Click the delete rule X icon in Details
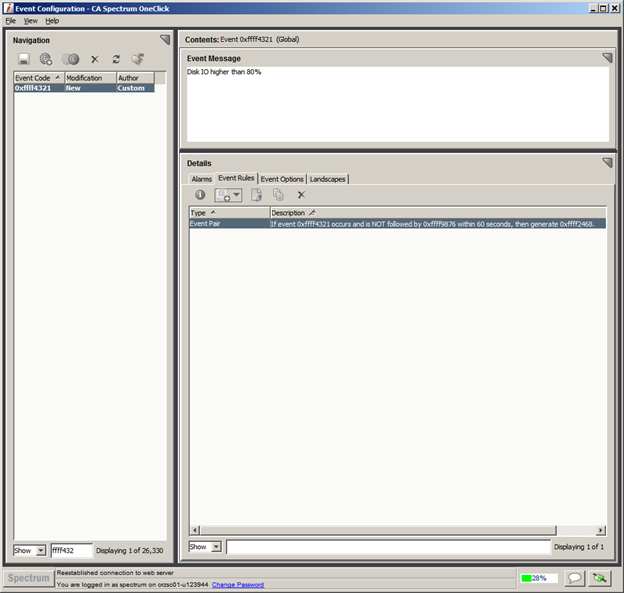Image resolution: width=624 pixels, height=593 pixels. 301,195
